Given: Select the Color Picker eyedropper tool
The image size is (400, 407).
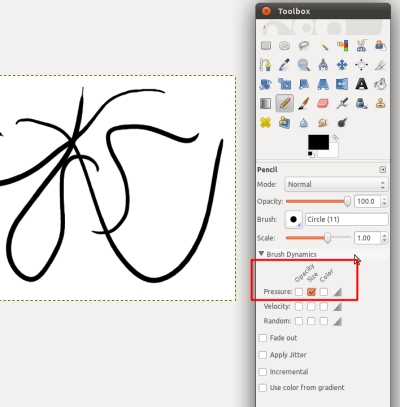Looking at the screenshot, I should 284,65.
